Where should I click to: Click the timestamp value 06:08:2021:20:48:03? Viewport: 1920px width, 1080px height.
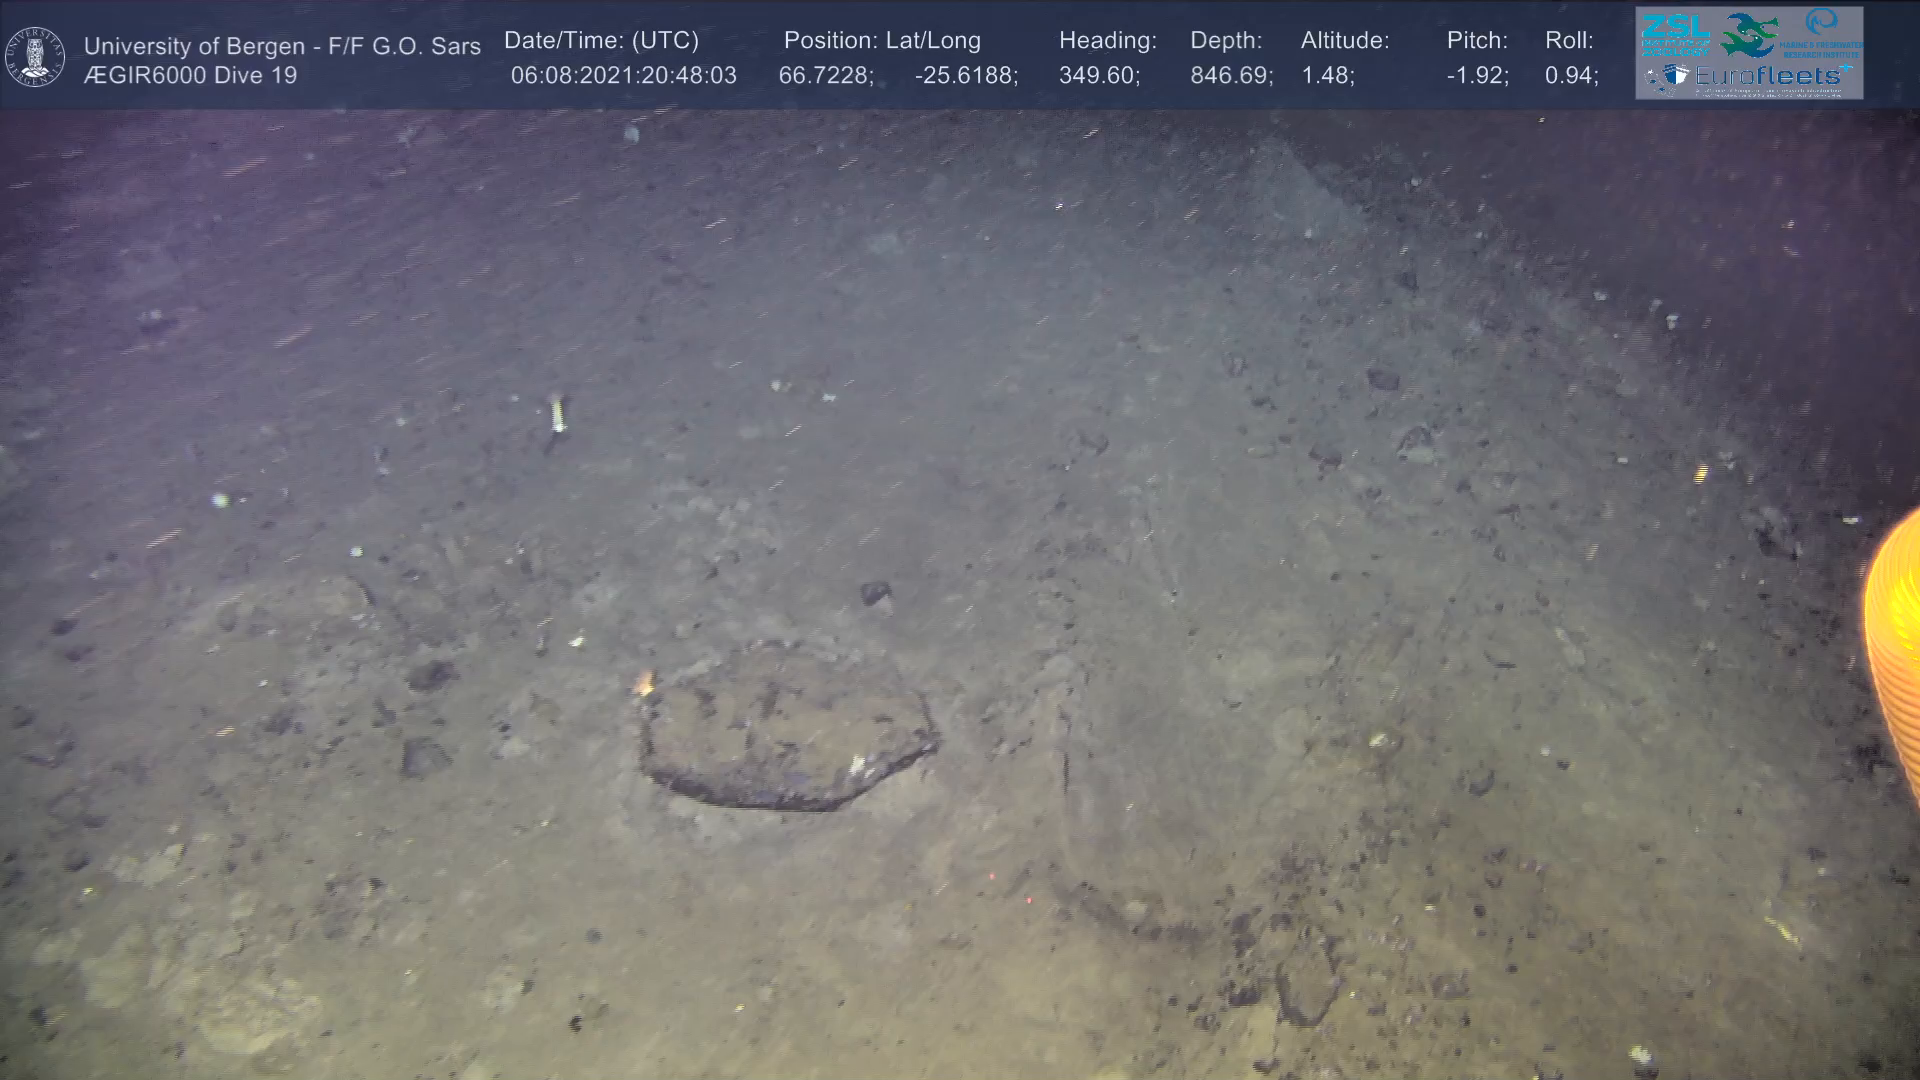623,76
